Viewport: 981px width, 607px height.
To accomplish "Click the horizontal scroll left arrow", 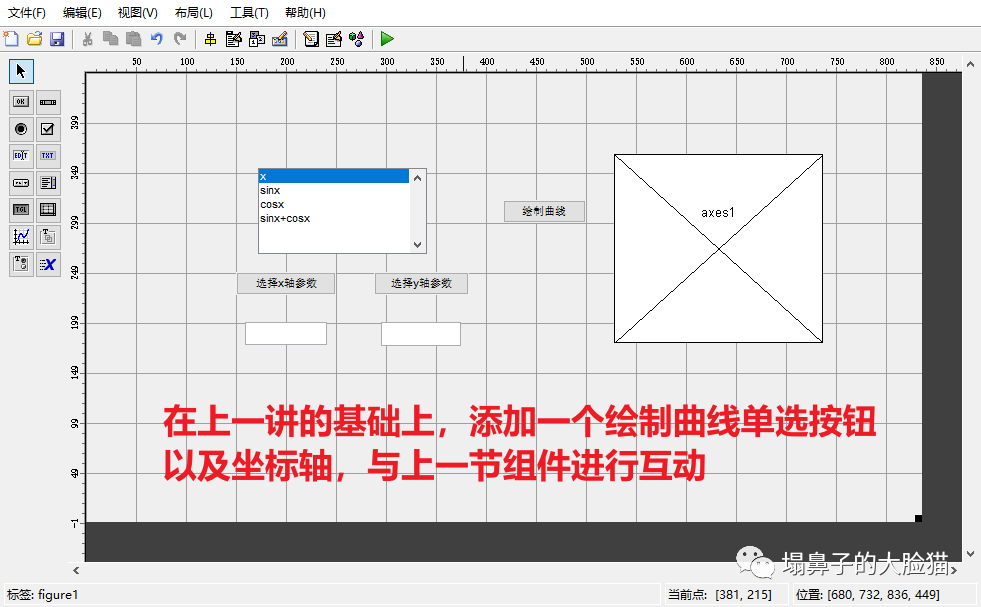I will point(76,570).
